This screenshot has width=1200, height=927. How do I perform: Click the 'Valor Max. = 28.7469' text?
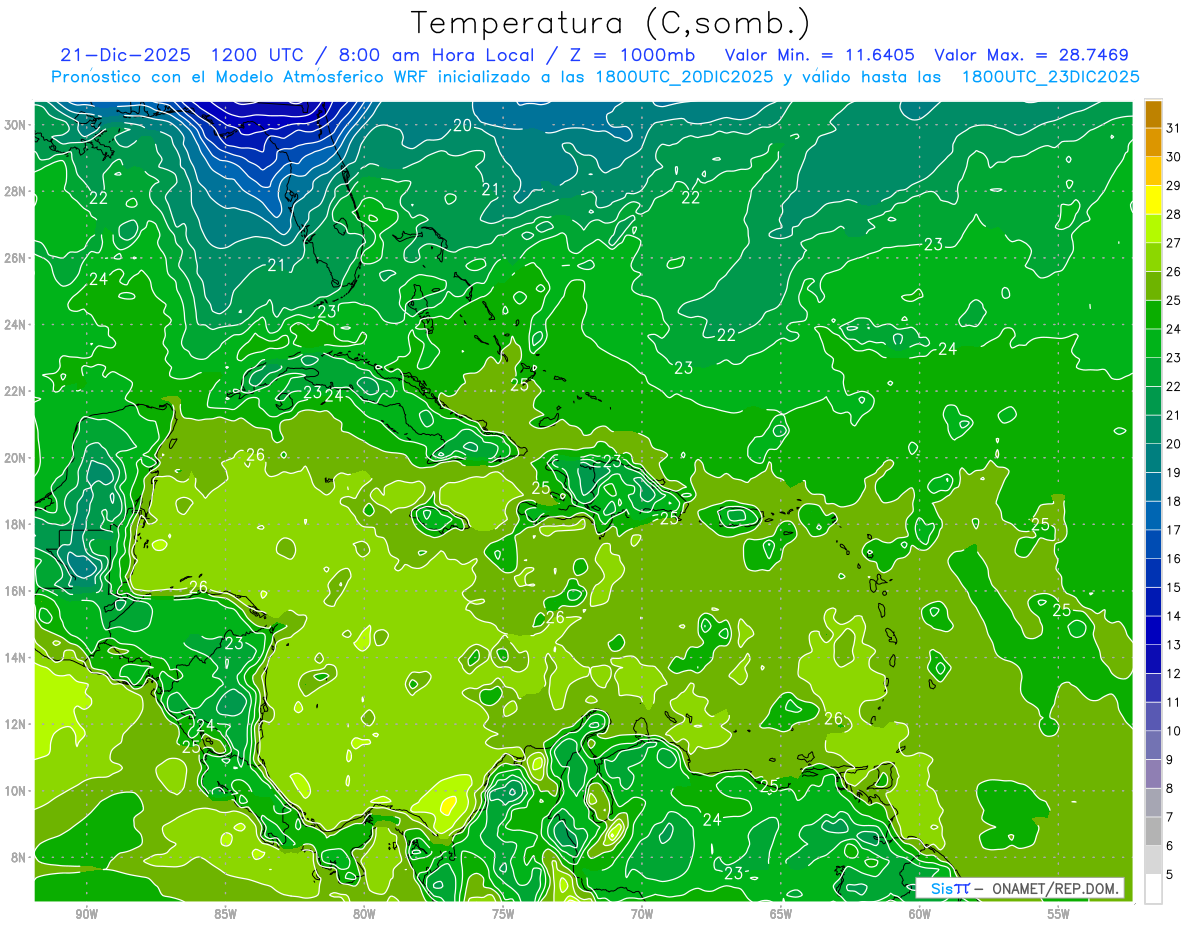[1031, 55]
